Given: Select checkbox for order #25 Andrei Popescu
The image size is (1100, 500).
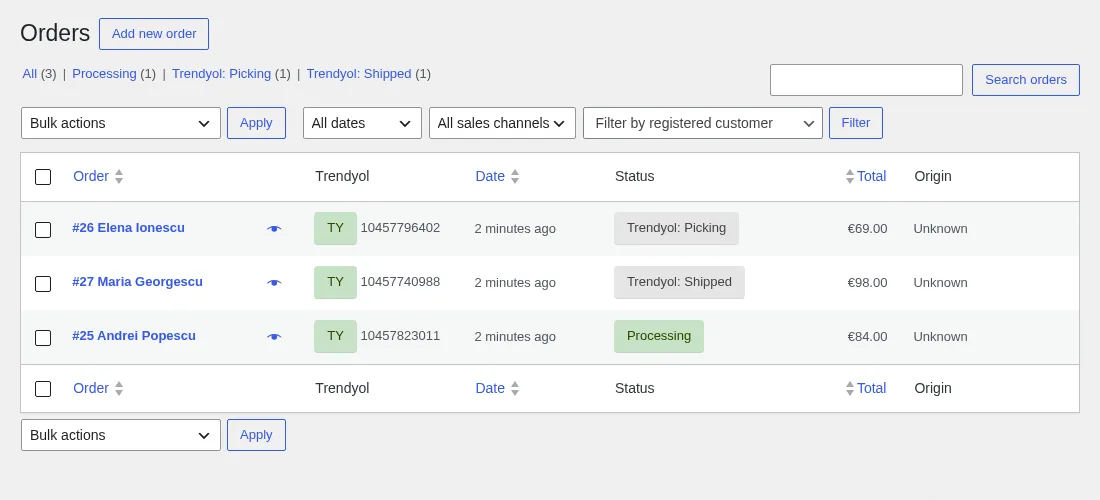Looking at the screenshot, I should pos(43,338).
